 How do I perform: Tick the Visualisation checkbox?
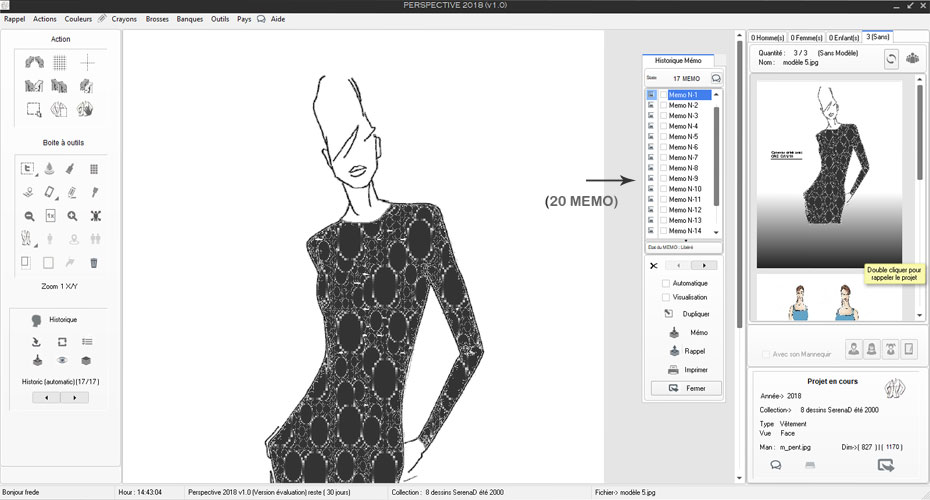666,297
